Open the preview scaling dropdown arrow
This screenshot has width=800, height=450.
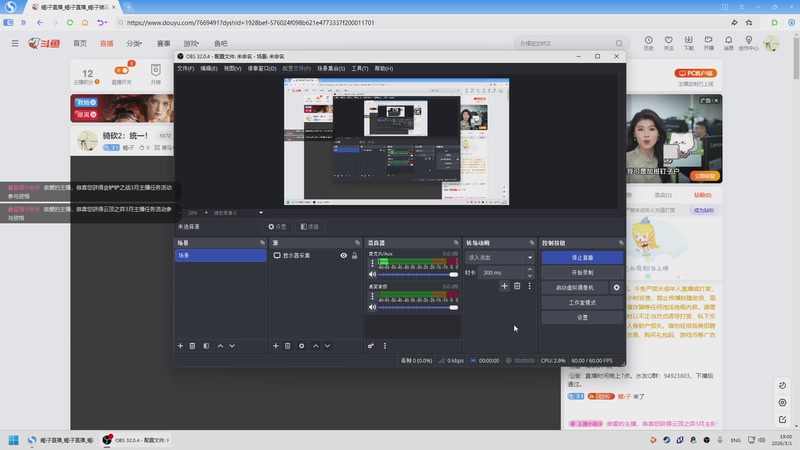pyautogui.click(x=261, y=212)
